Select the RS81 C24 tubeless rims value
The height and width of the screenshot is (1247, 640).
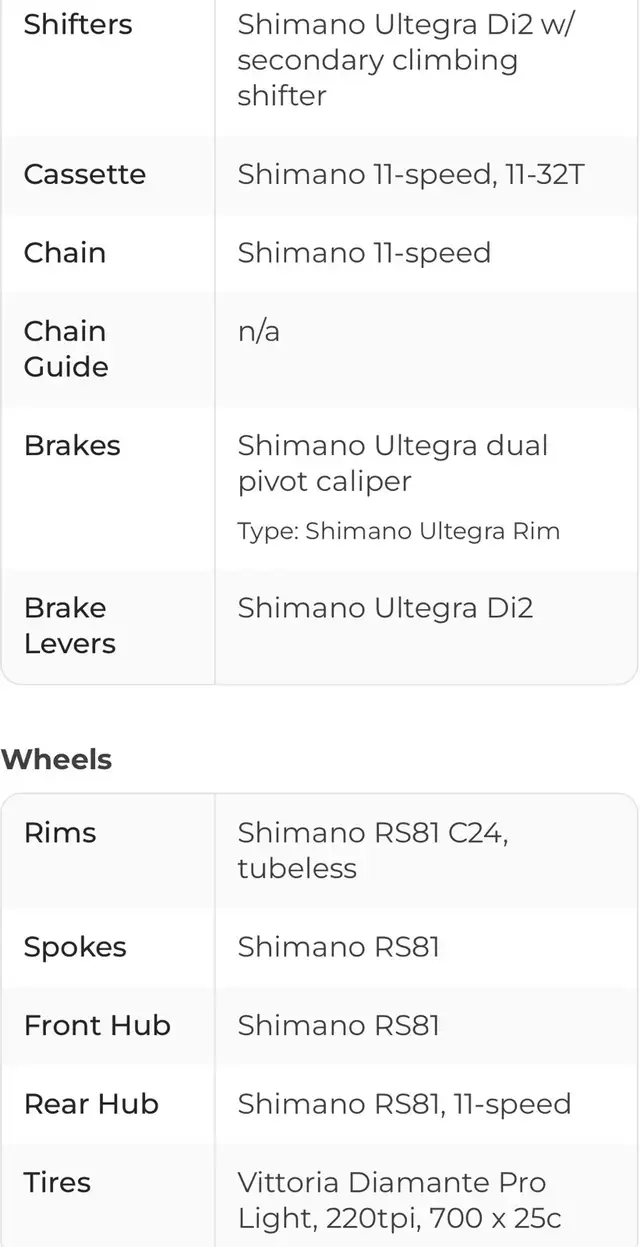[x=372, y=850]
